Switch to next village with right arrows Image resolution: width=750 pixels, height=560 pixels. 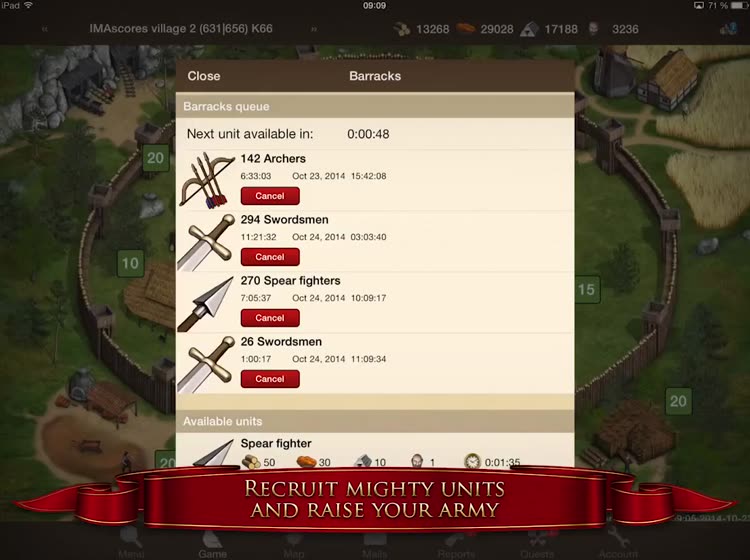(x=314, y=29)
